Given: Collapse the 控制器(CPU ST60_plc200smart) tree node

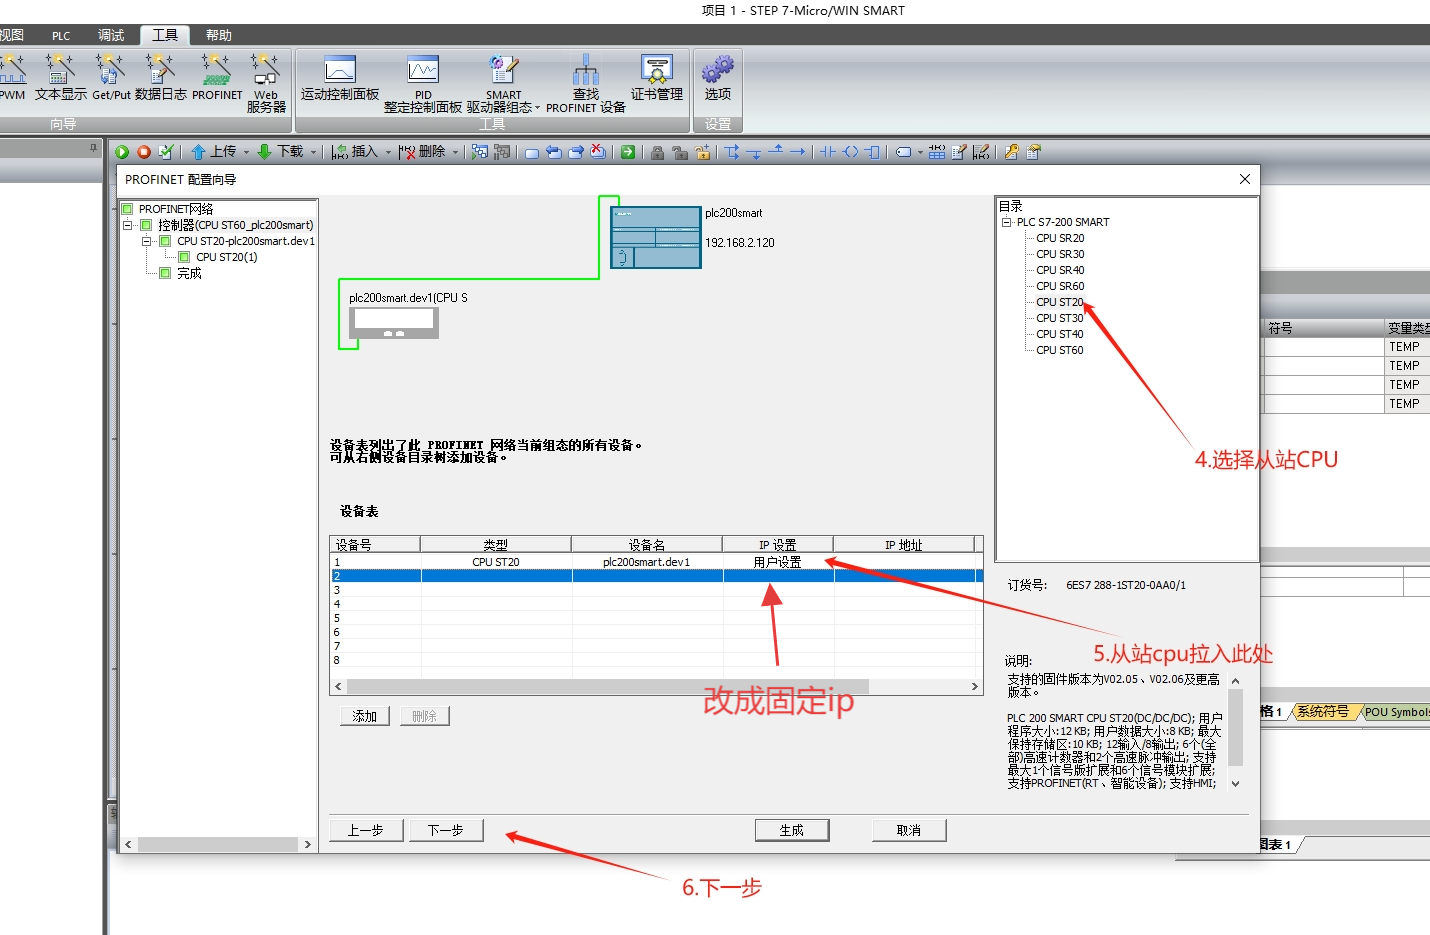Looking at the screenshot, I should pos(128,225).
